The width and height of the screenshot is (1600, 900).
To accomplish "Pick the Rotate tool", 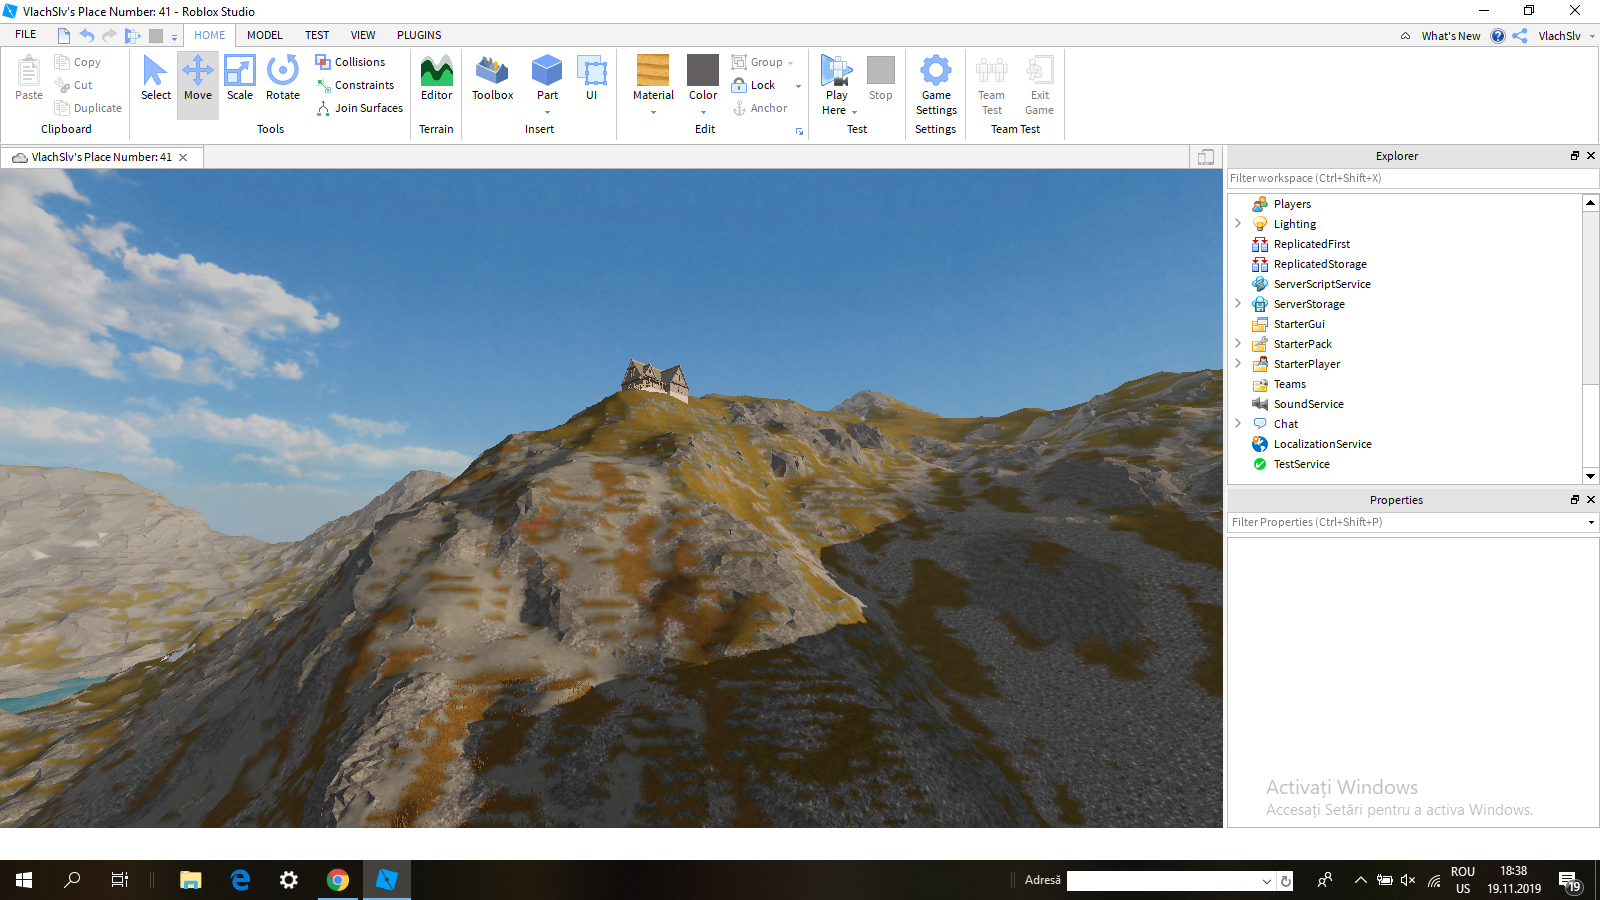I will (283, 78).
